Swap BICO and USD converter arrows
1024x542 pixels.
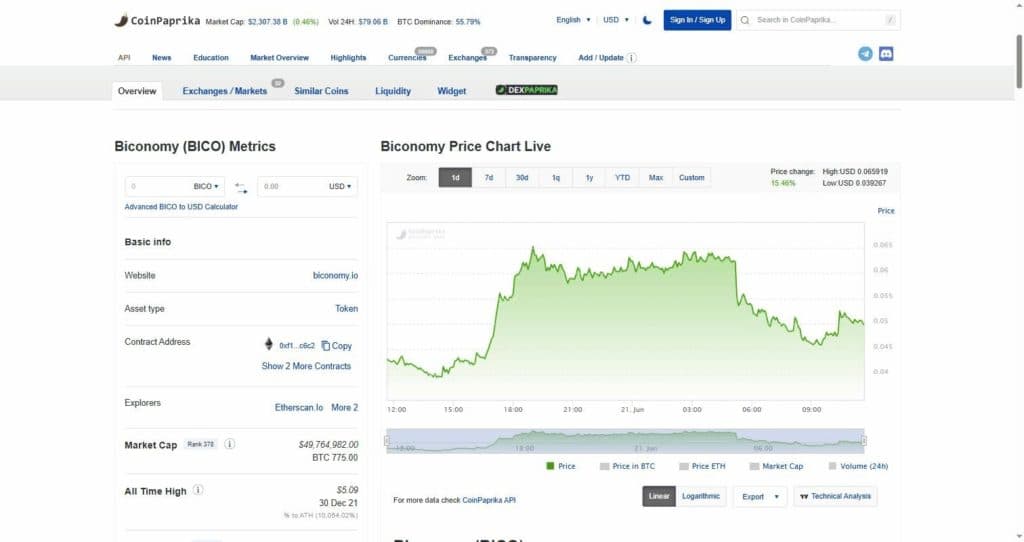(241, 188)
